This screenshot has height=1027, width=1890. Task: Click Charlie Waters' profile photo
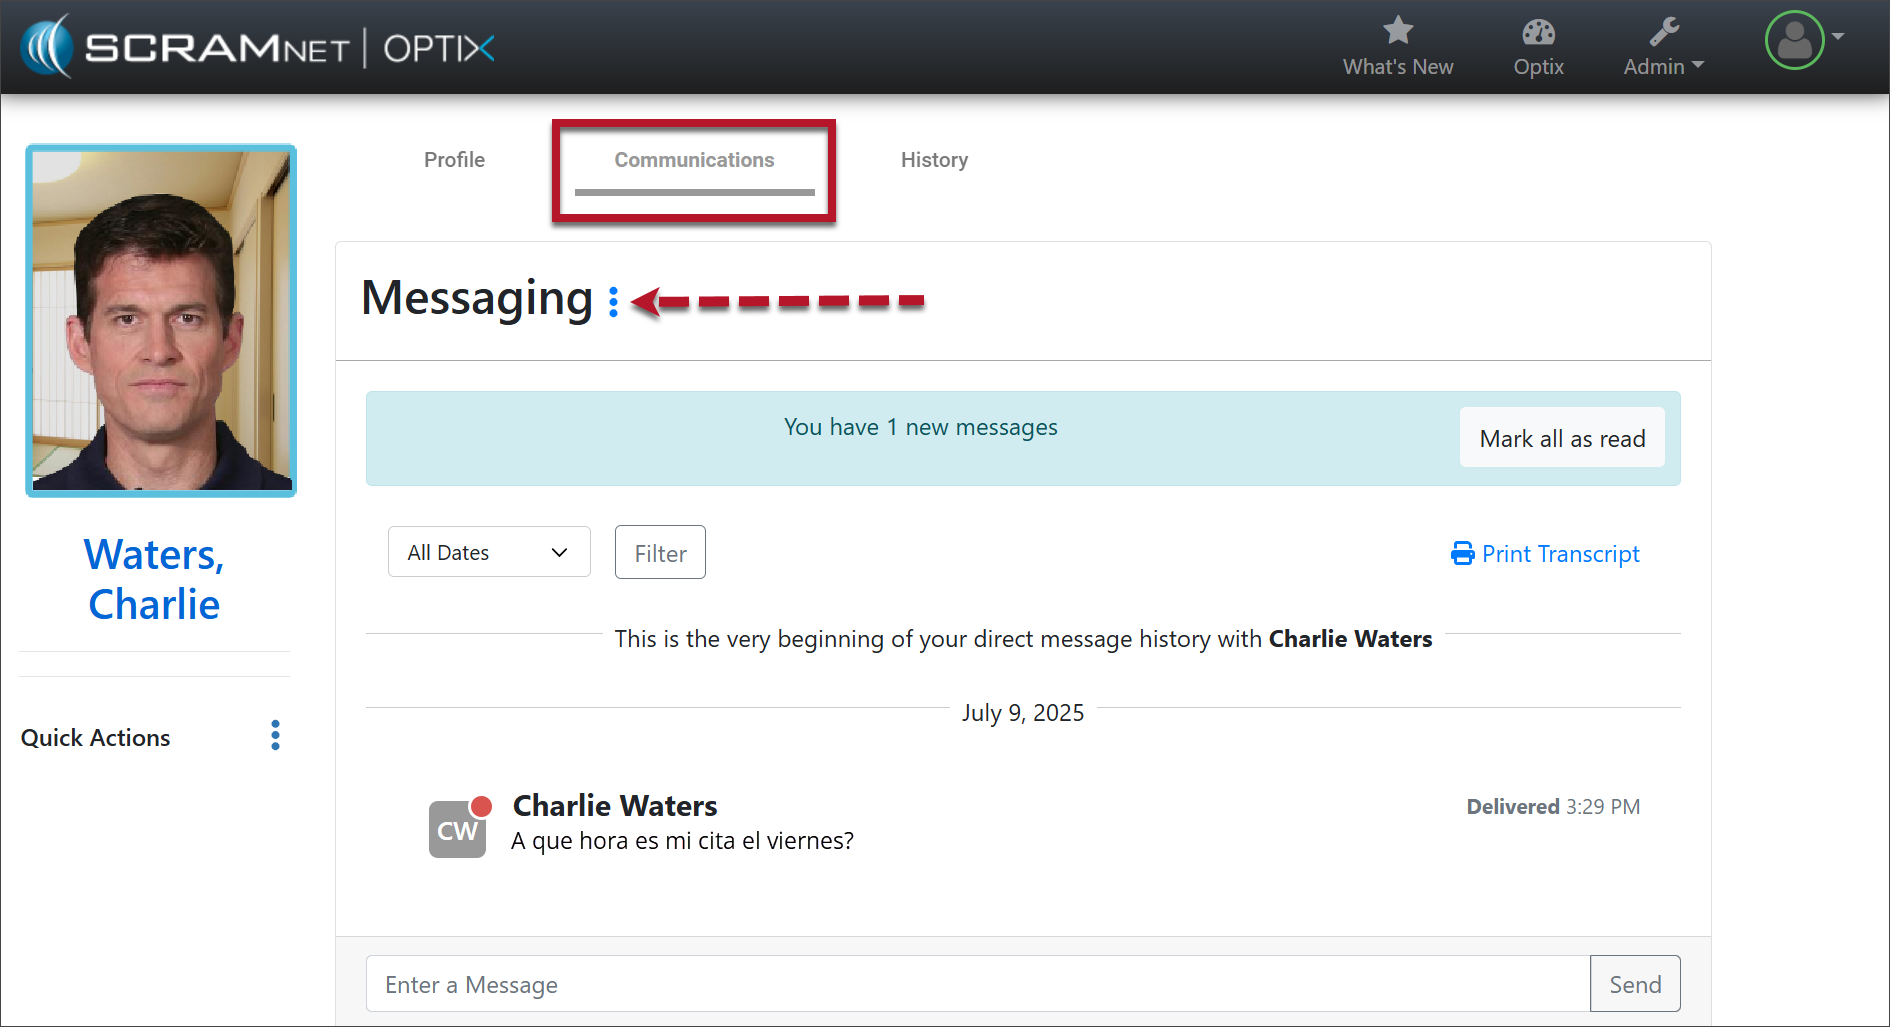pos(161,320)
